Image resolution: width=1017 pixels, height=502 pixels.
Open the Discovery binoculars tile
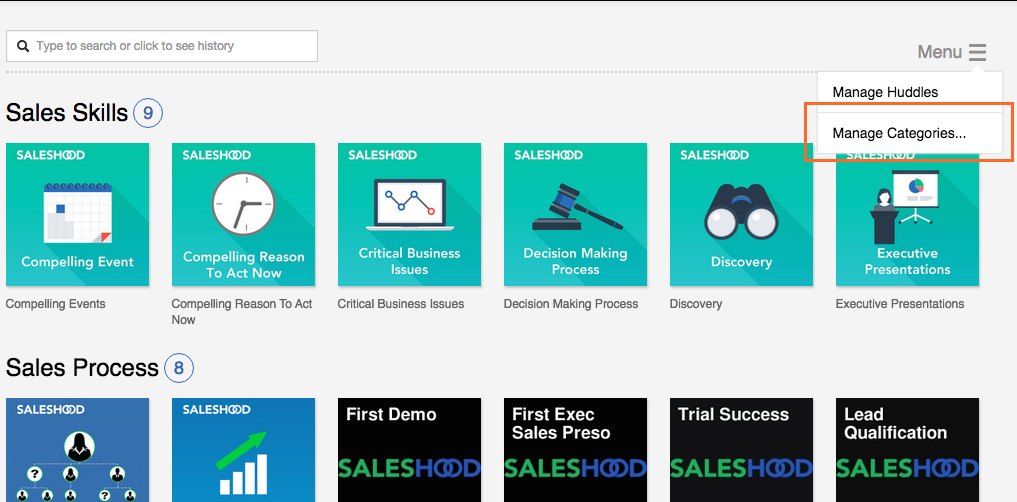point(741,215)
